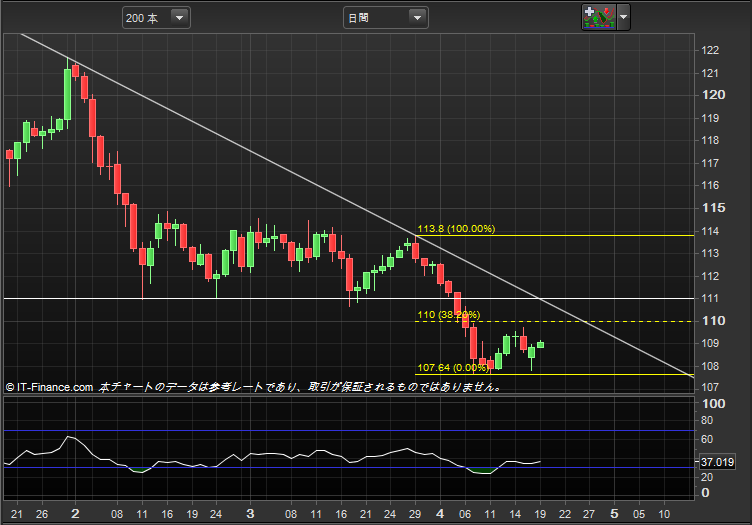Viewport: 752px width, 525px height.
Task: Click the IT-Finance.com copyright text
Action: coord(49,387)
